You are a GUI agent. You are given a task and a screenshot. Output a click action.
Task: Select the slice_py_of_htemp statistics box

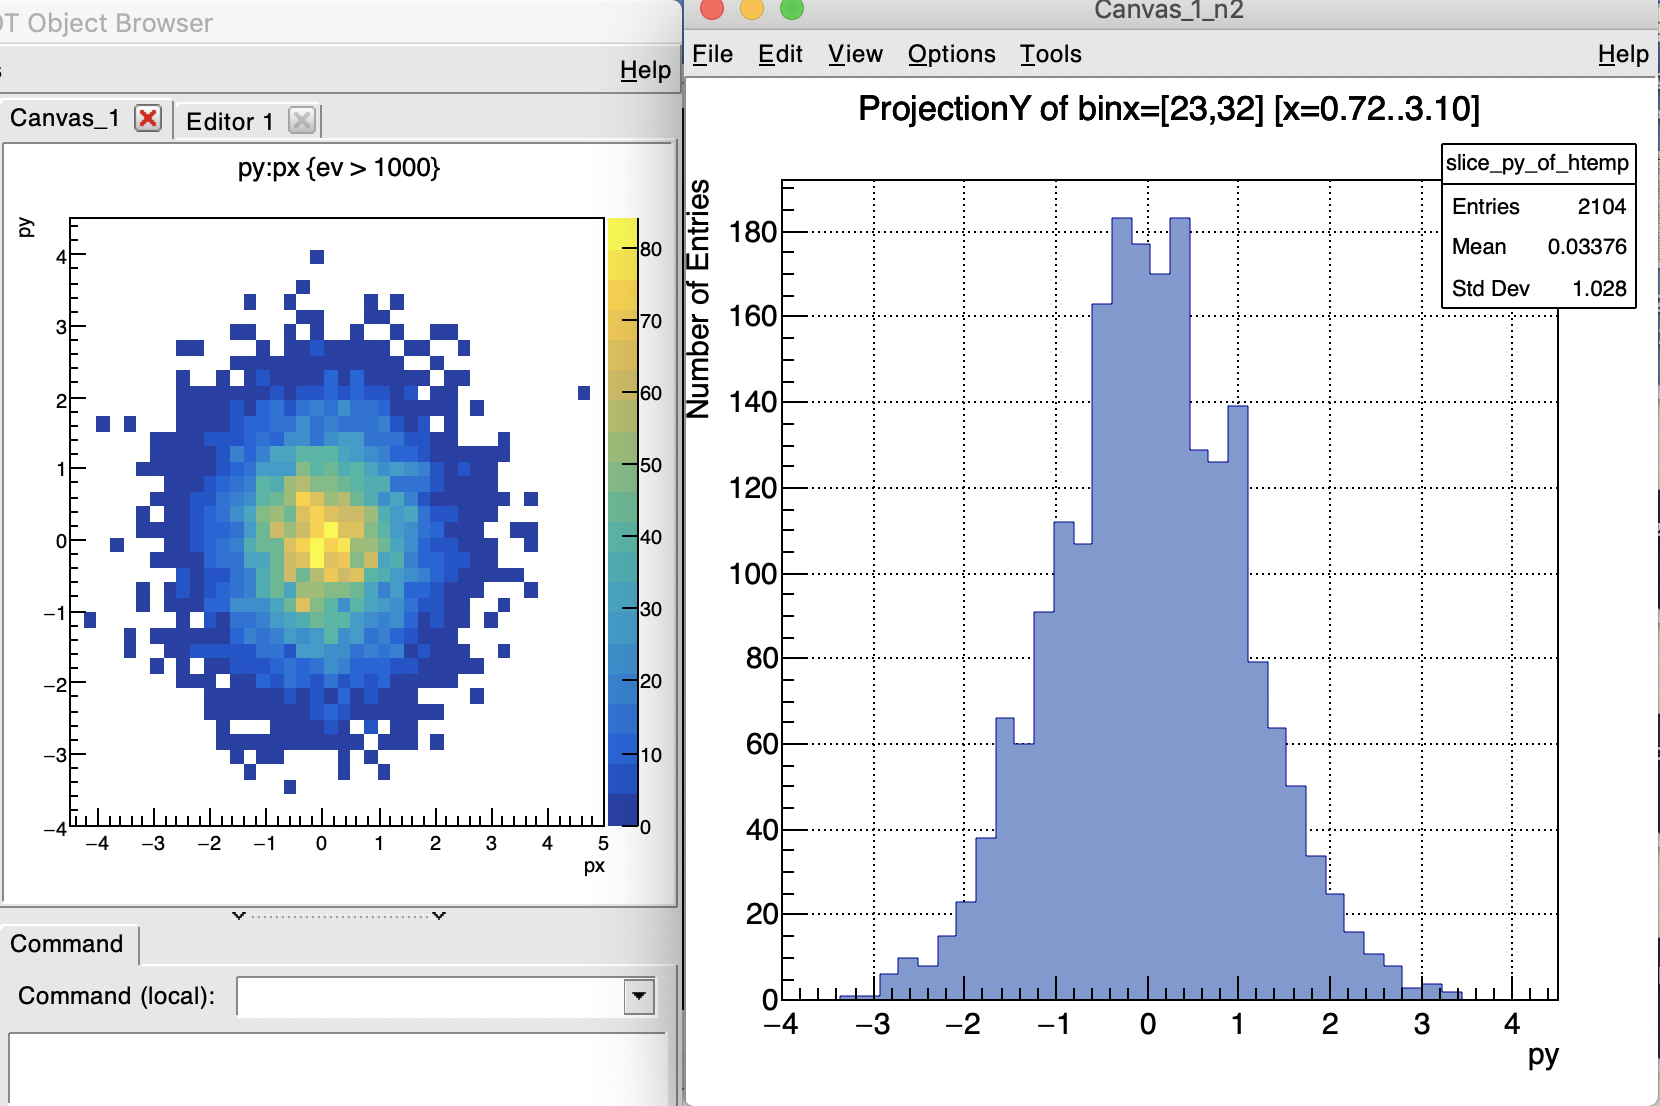pyautogui.click(x=1538, y=226)
